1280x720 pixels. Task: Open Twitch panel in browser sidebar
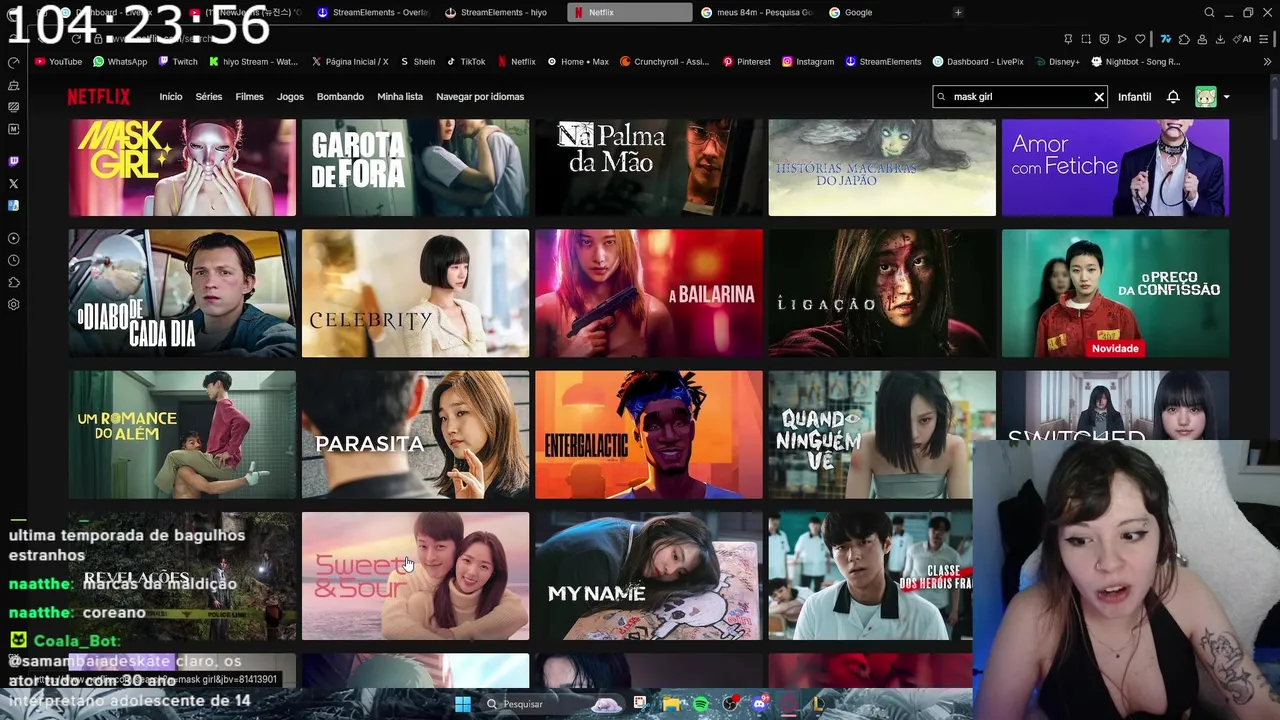pos(13,161)
